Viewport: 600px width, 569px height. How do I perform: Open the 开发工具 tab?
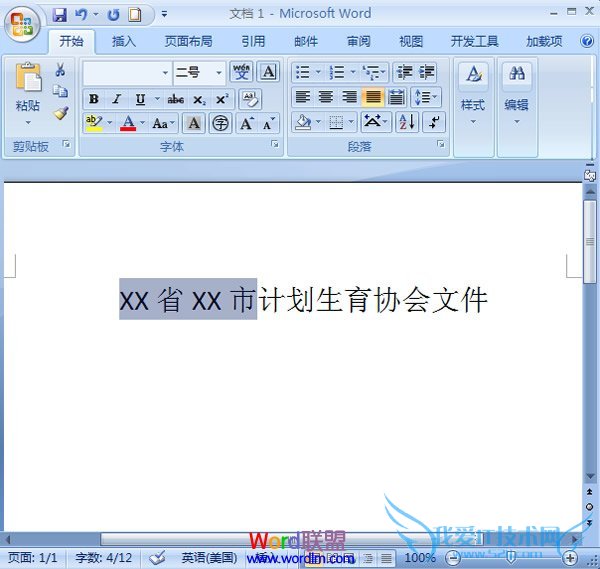pyautogui.click(x=474, y=41)
